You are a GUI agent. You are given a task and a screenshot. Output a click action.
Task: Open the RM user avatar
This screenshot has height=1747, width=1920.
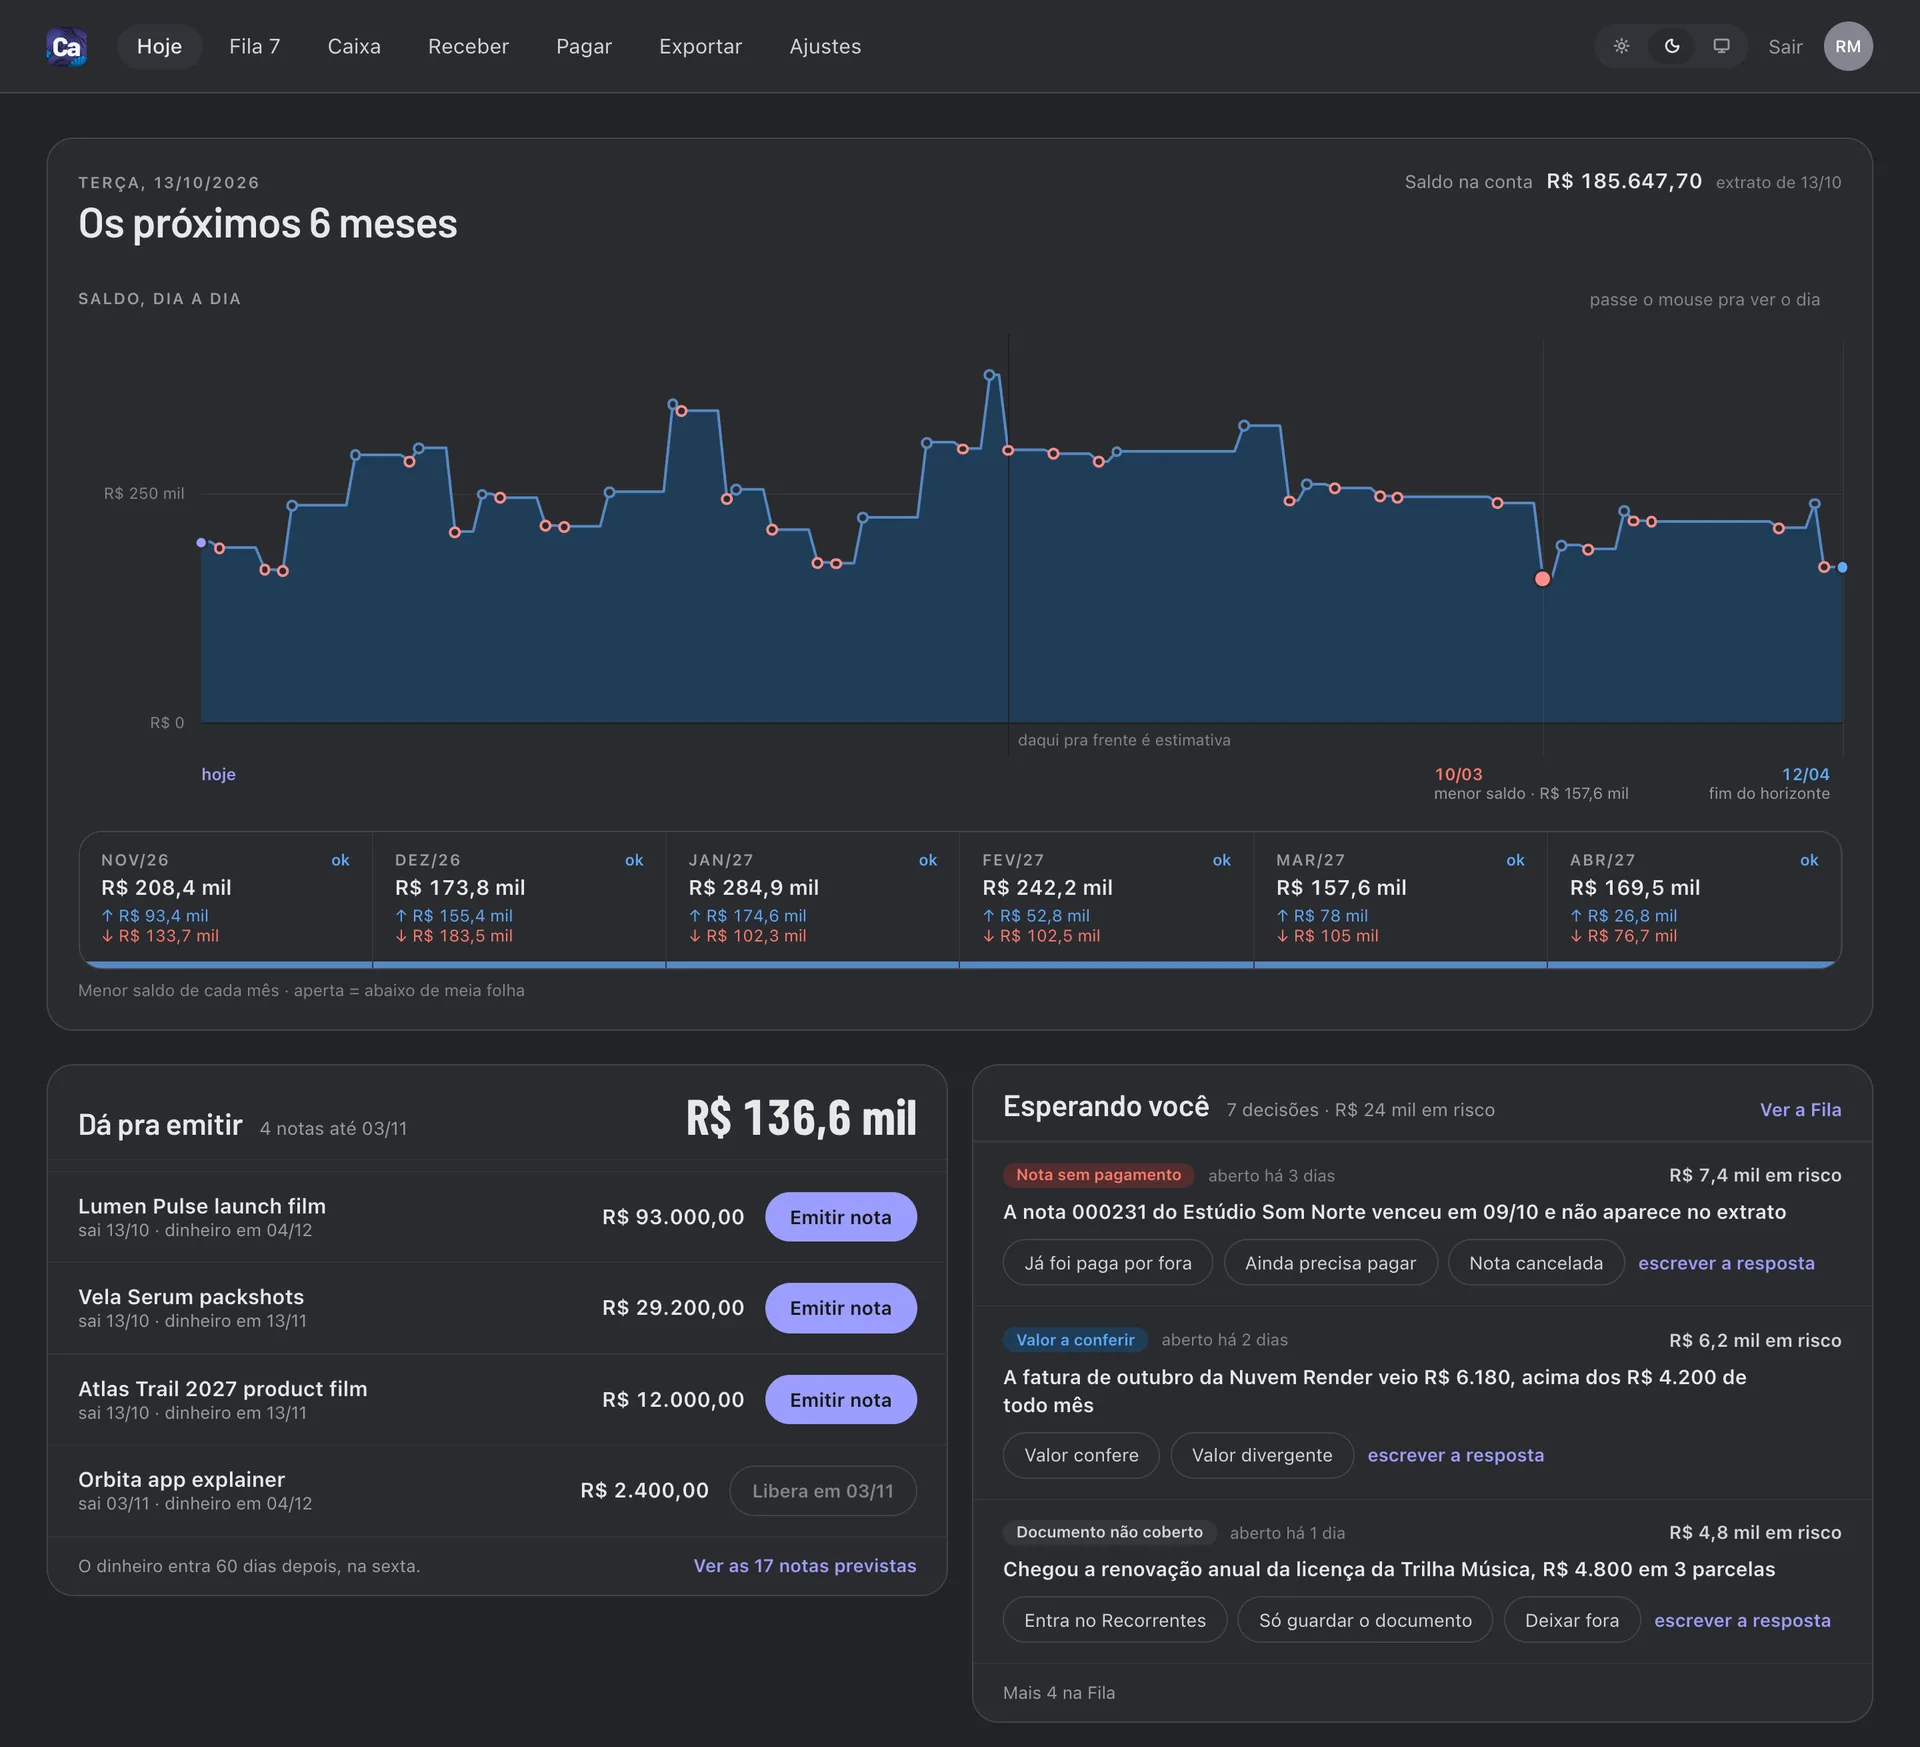(x=1847, y=46)
